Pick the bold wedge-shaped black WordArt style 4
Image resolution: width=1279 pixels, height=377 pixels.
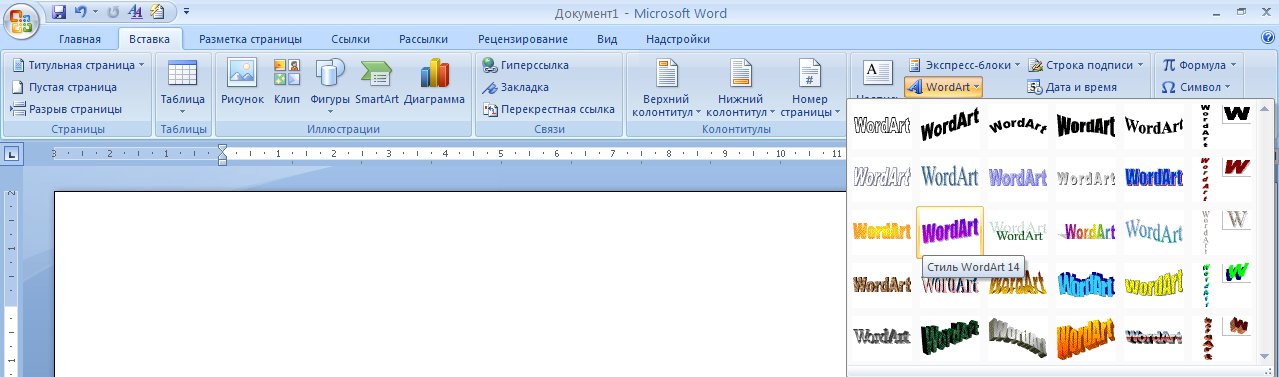(1086, 126)
